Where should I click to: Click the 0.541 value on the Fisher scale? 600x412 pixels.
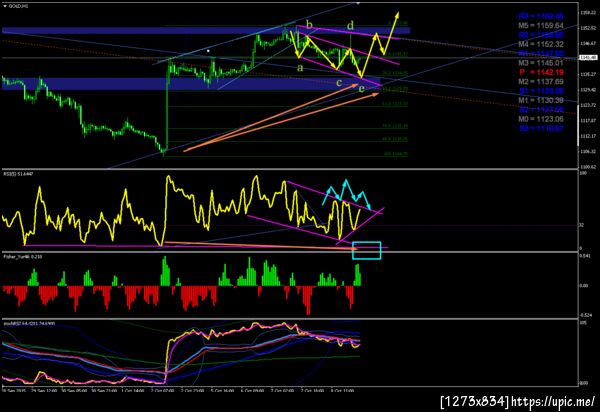(x=585, y=256)
